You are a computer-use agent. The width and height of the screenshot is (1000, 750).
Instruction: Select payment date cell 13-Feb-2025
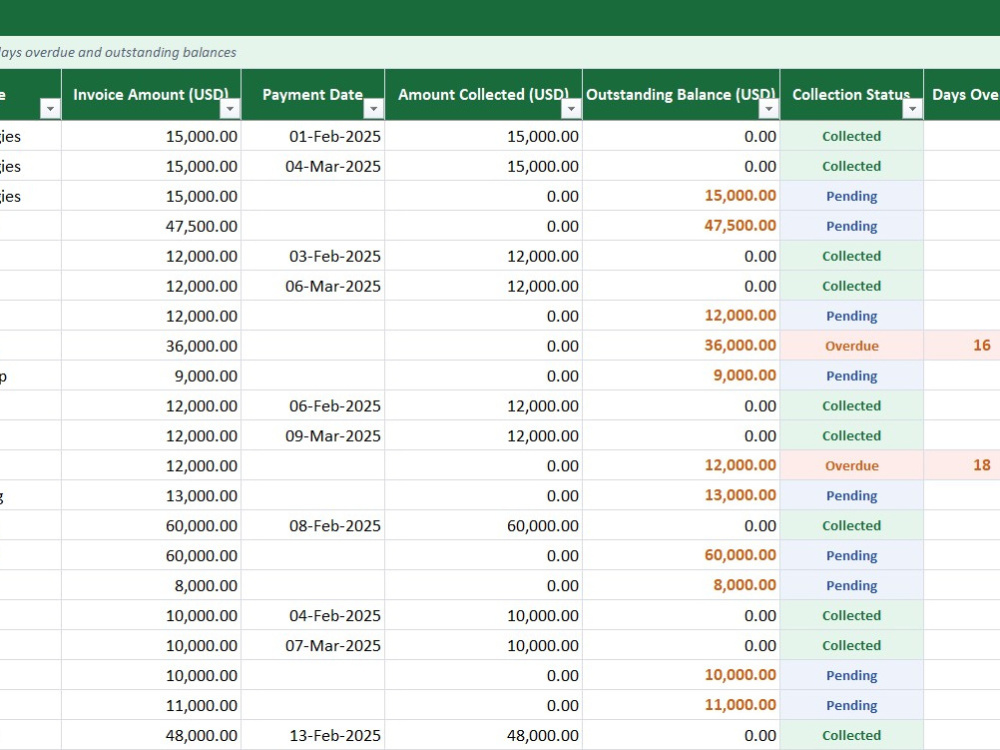[313, 736]
